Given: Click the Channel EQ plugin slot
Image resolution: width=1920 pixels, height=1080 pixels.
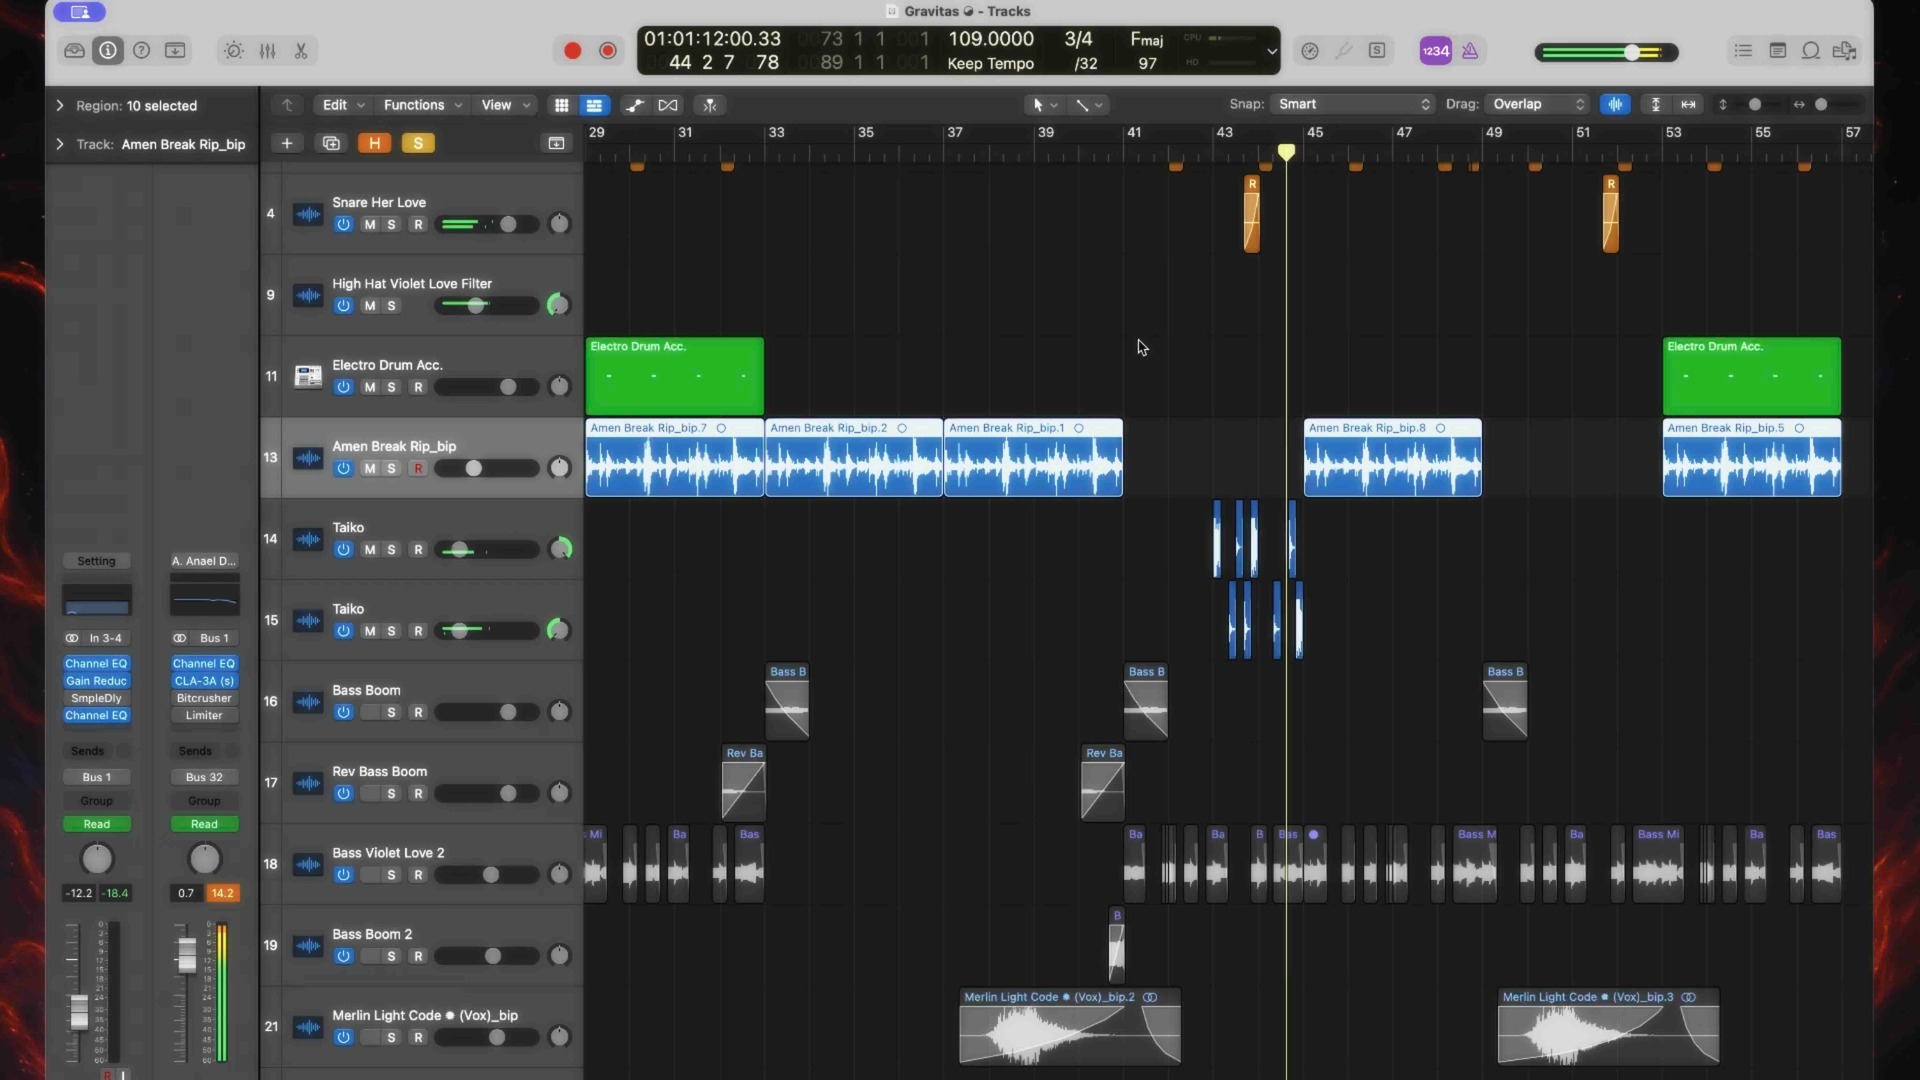Looking at the screenshot, I should coord(97,664).
